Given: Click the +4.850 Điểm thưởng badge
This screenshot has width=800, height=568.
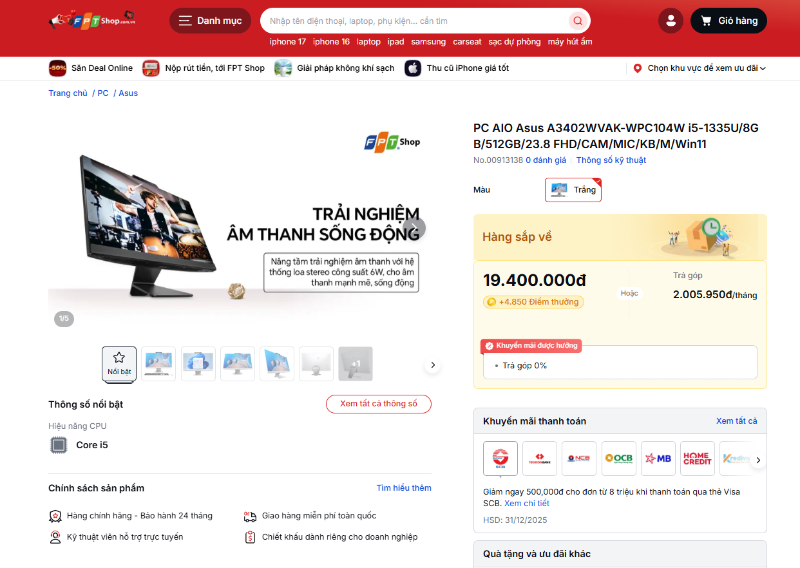Looking at the screenshot, I should pos(533,302).
